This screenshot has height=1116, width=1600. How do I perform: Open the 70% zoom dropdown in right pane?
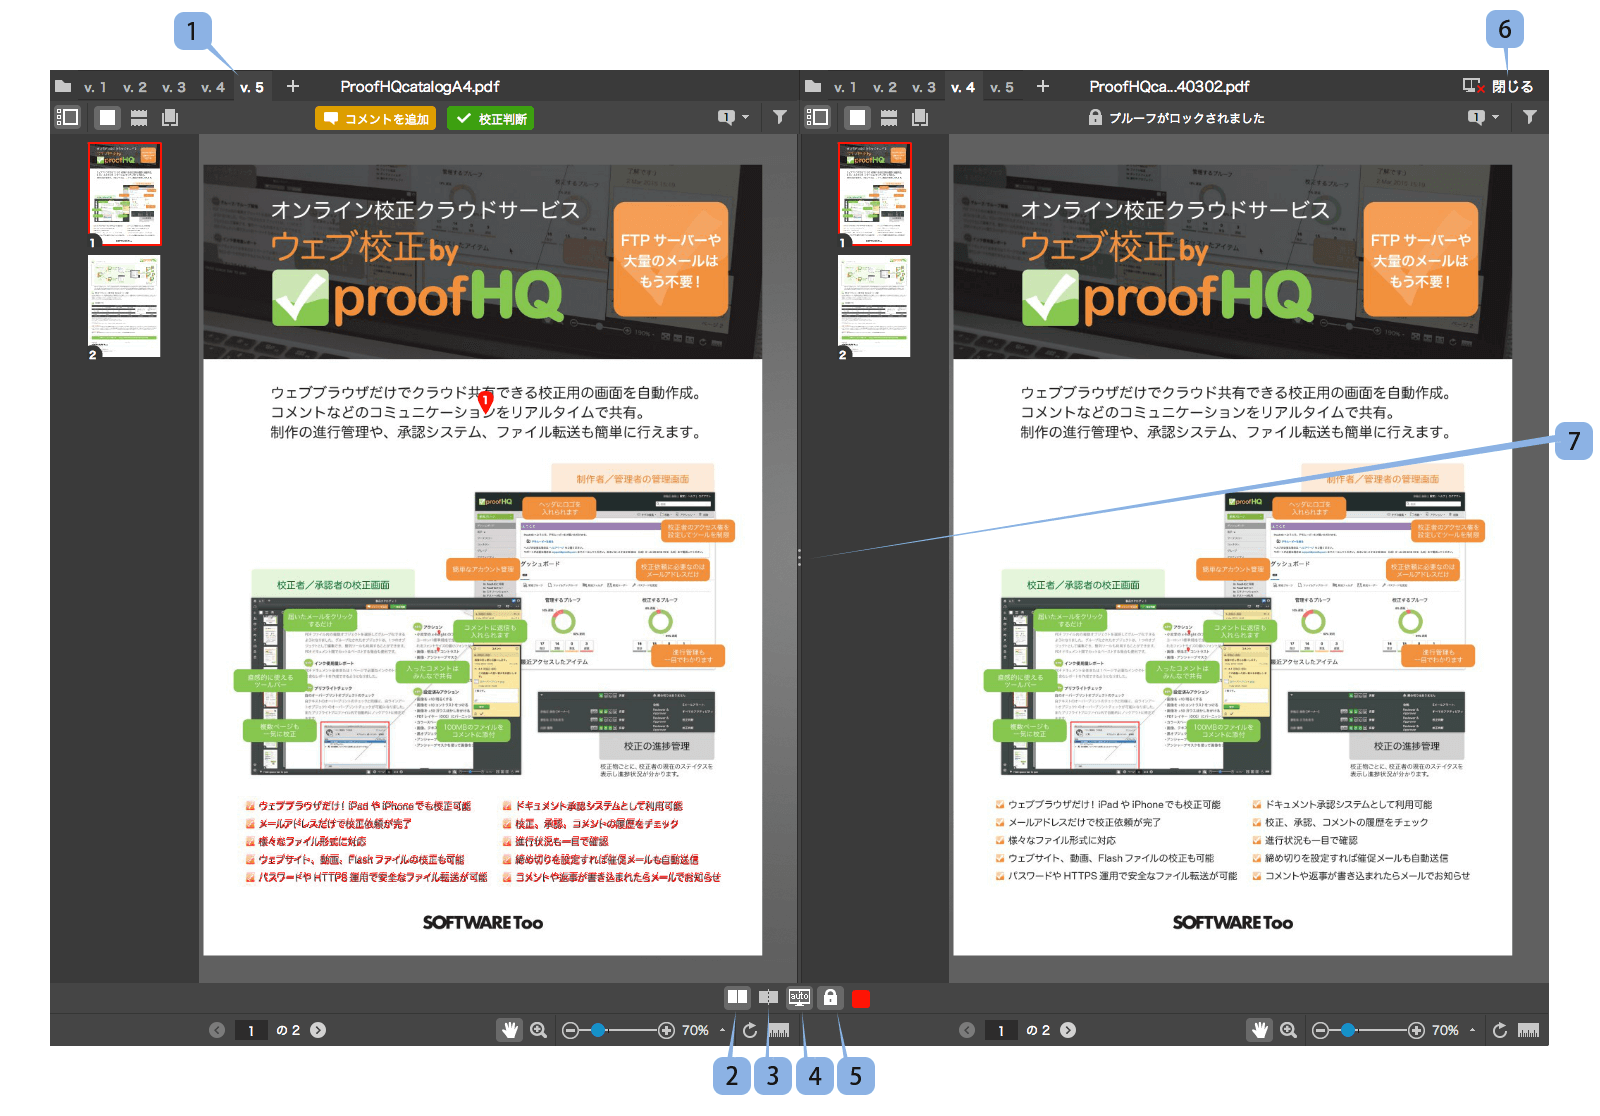click(1454, 1030)
